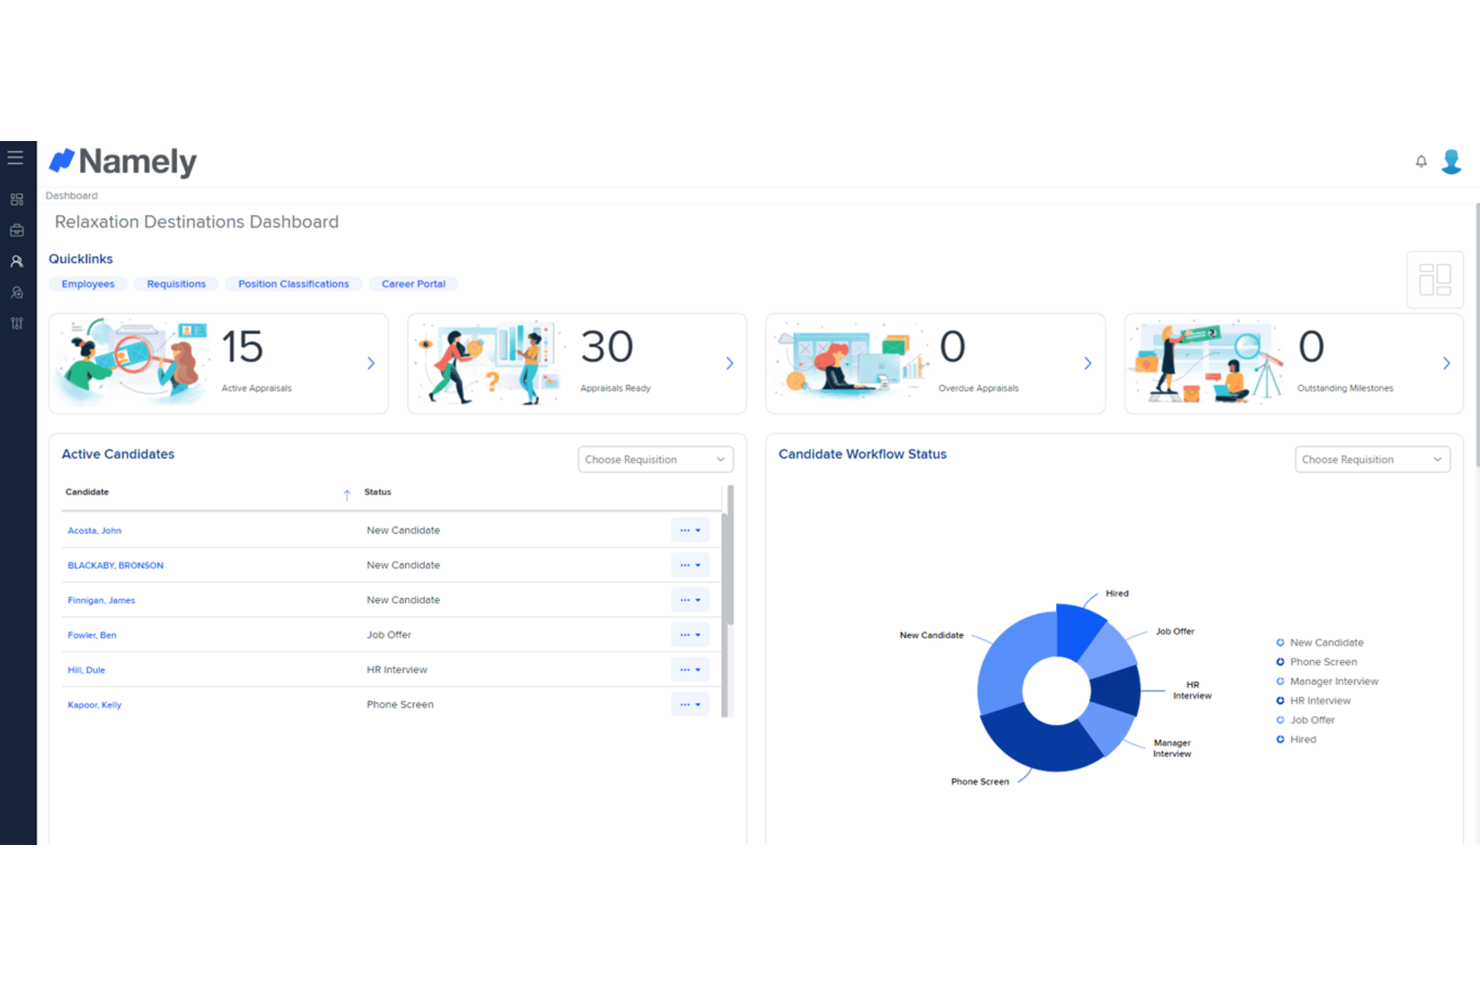1480x987 pixels.
Task: Open the Position Classifications quicklink
Action: click(293, 284)
